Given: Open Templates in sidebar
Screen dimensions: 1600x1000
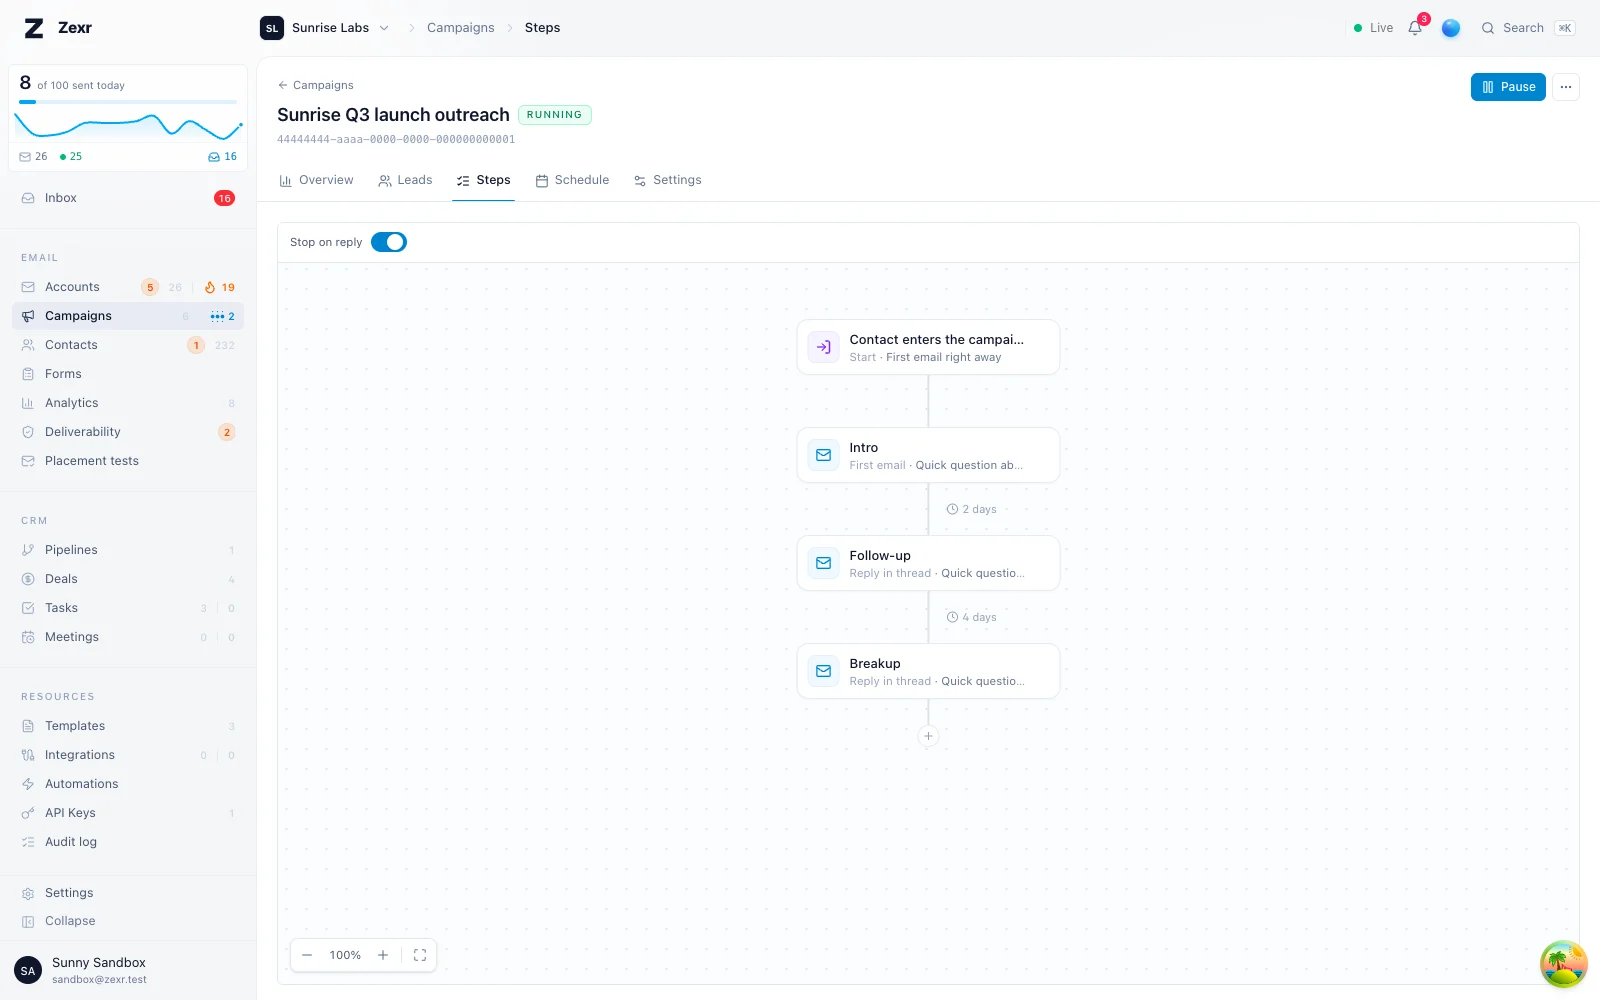Looking at the screenshot, I should click(128, 726).
